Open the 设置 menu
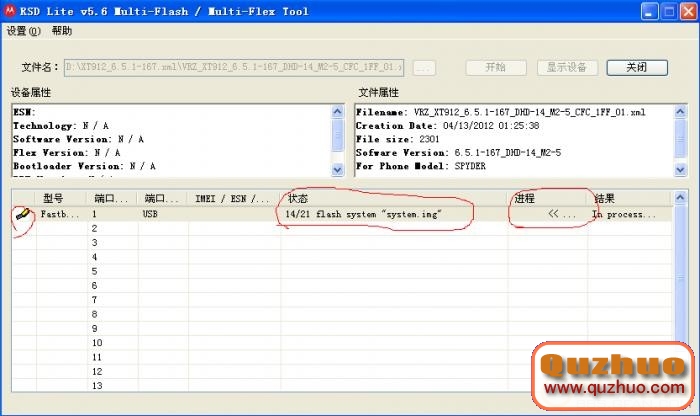 coord(24,31)
